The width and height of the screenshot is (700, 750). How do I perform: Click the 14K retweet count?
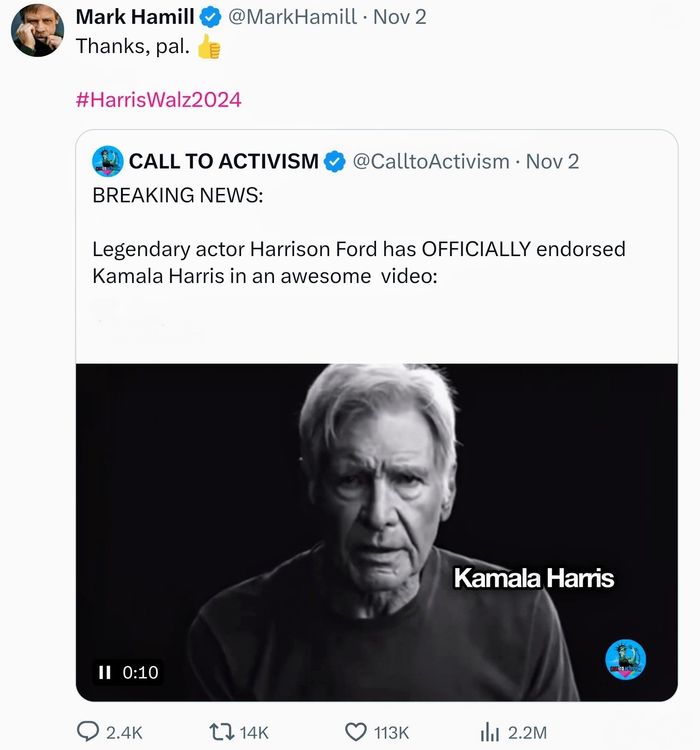click(254, 732)
